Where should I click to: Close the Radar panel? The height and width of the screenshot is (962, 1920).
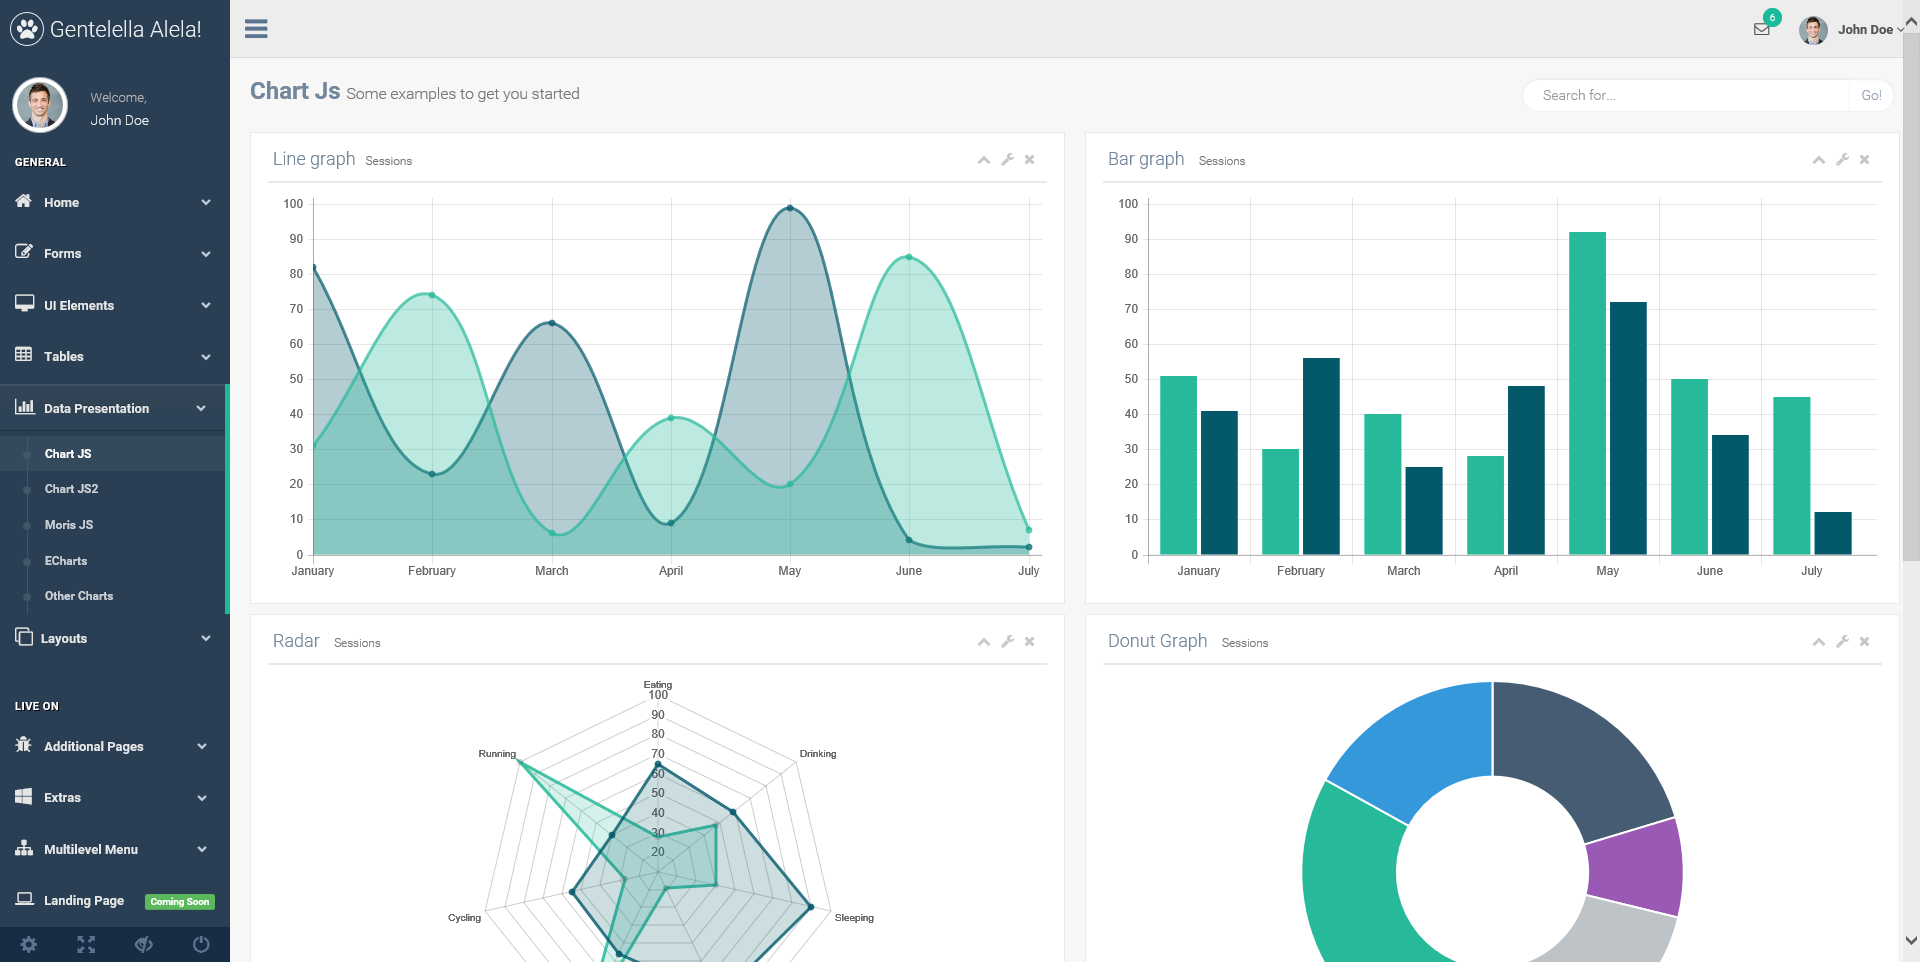(x=1029, y=642)
